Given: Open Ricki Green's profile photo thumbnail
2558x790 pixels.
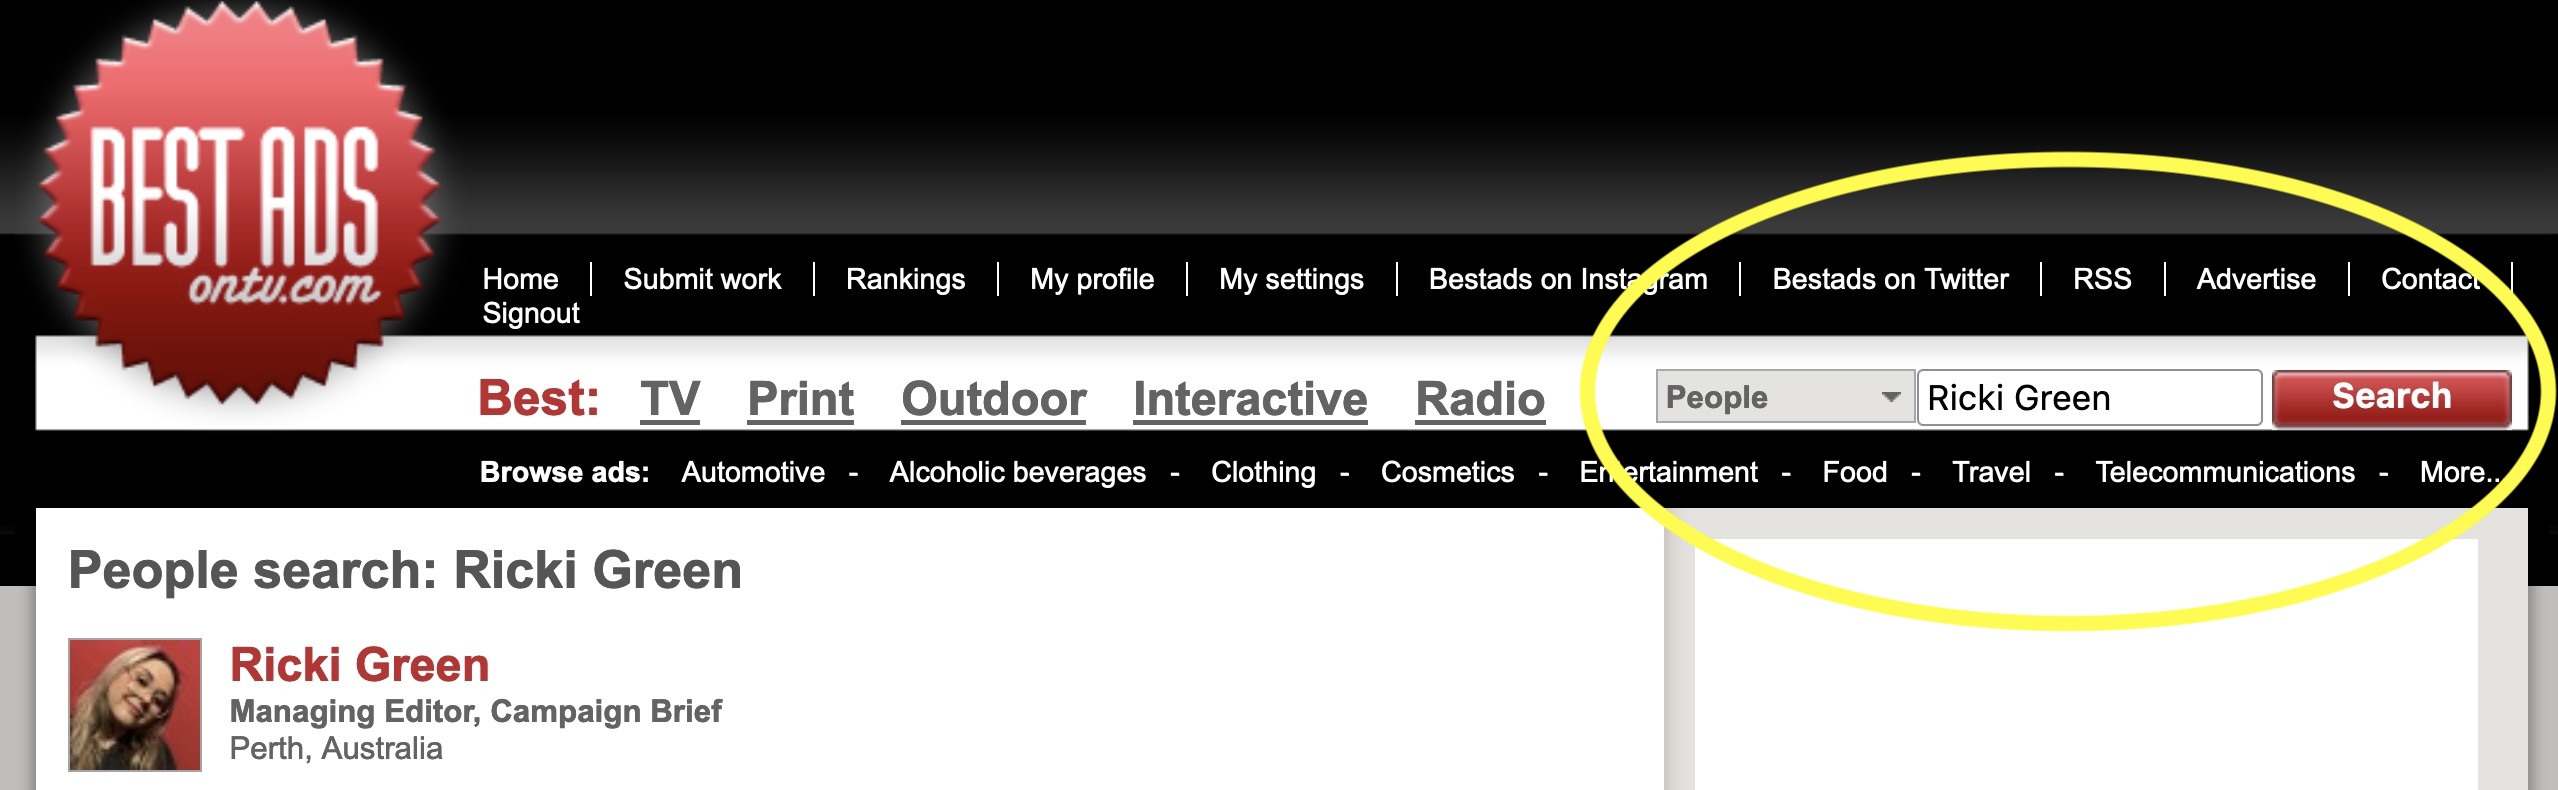Looking at the screenshot, I should click(x=135, y=705).
